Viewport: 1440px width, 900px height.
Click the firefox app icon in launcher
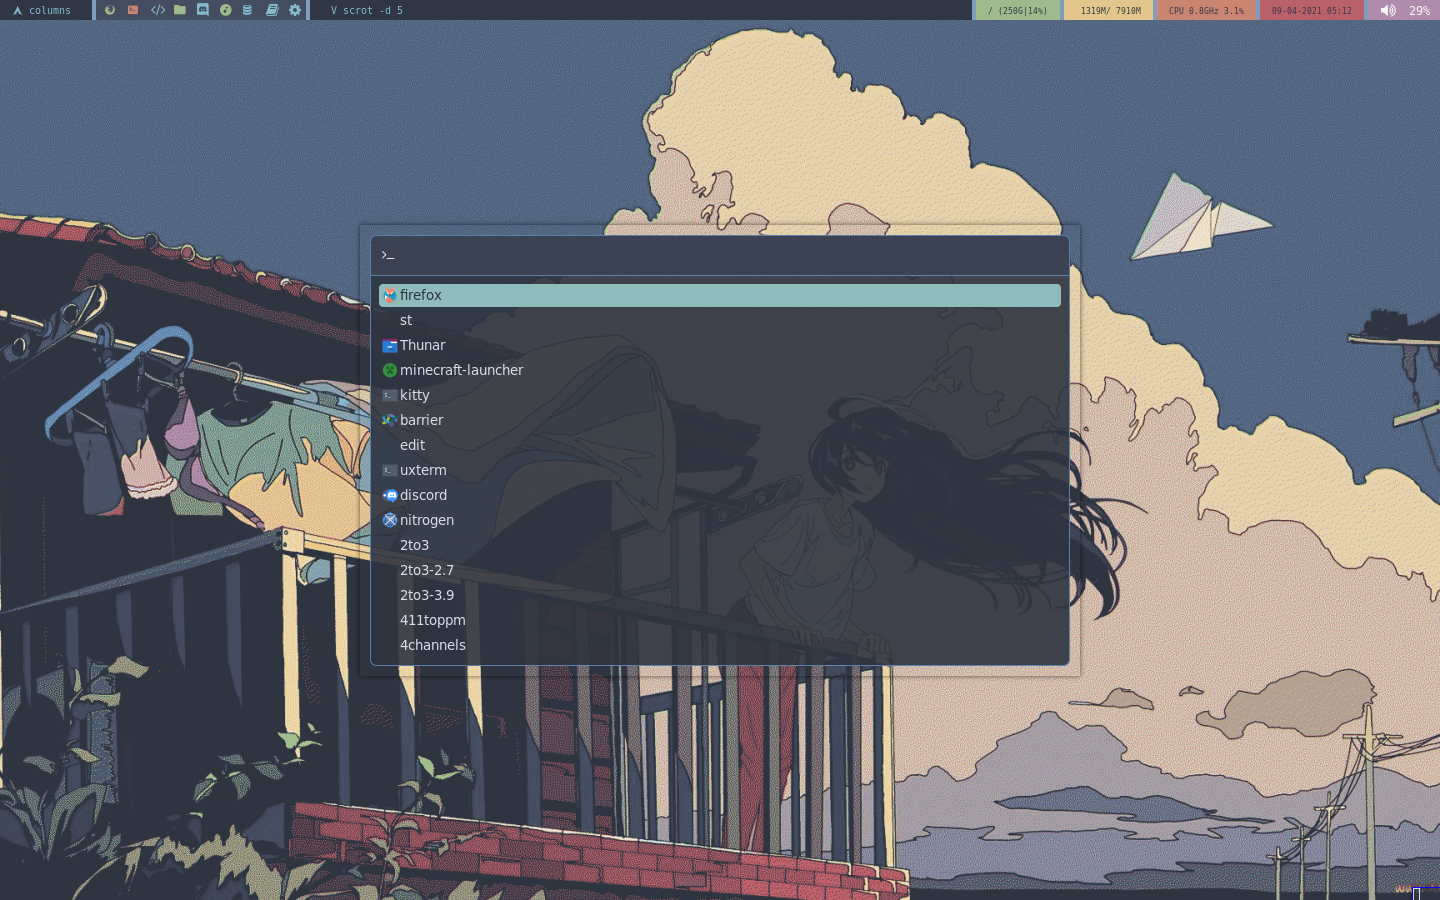tap(390, 295)
